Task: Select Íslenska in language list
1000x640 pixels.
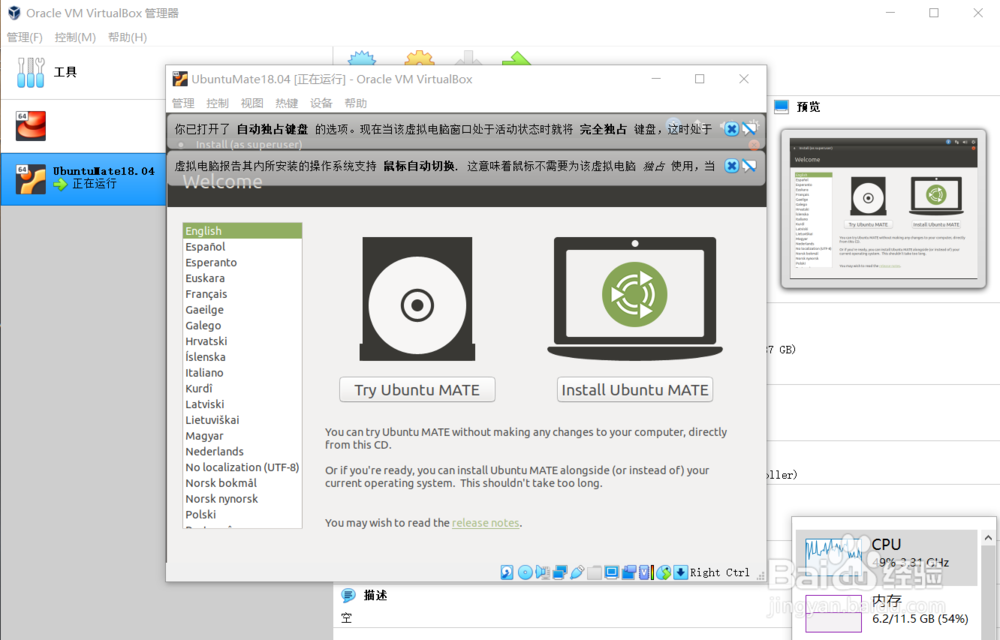Action: (x=242, y=357)
